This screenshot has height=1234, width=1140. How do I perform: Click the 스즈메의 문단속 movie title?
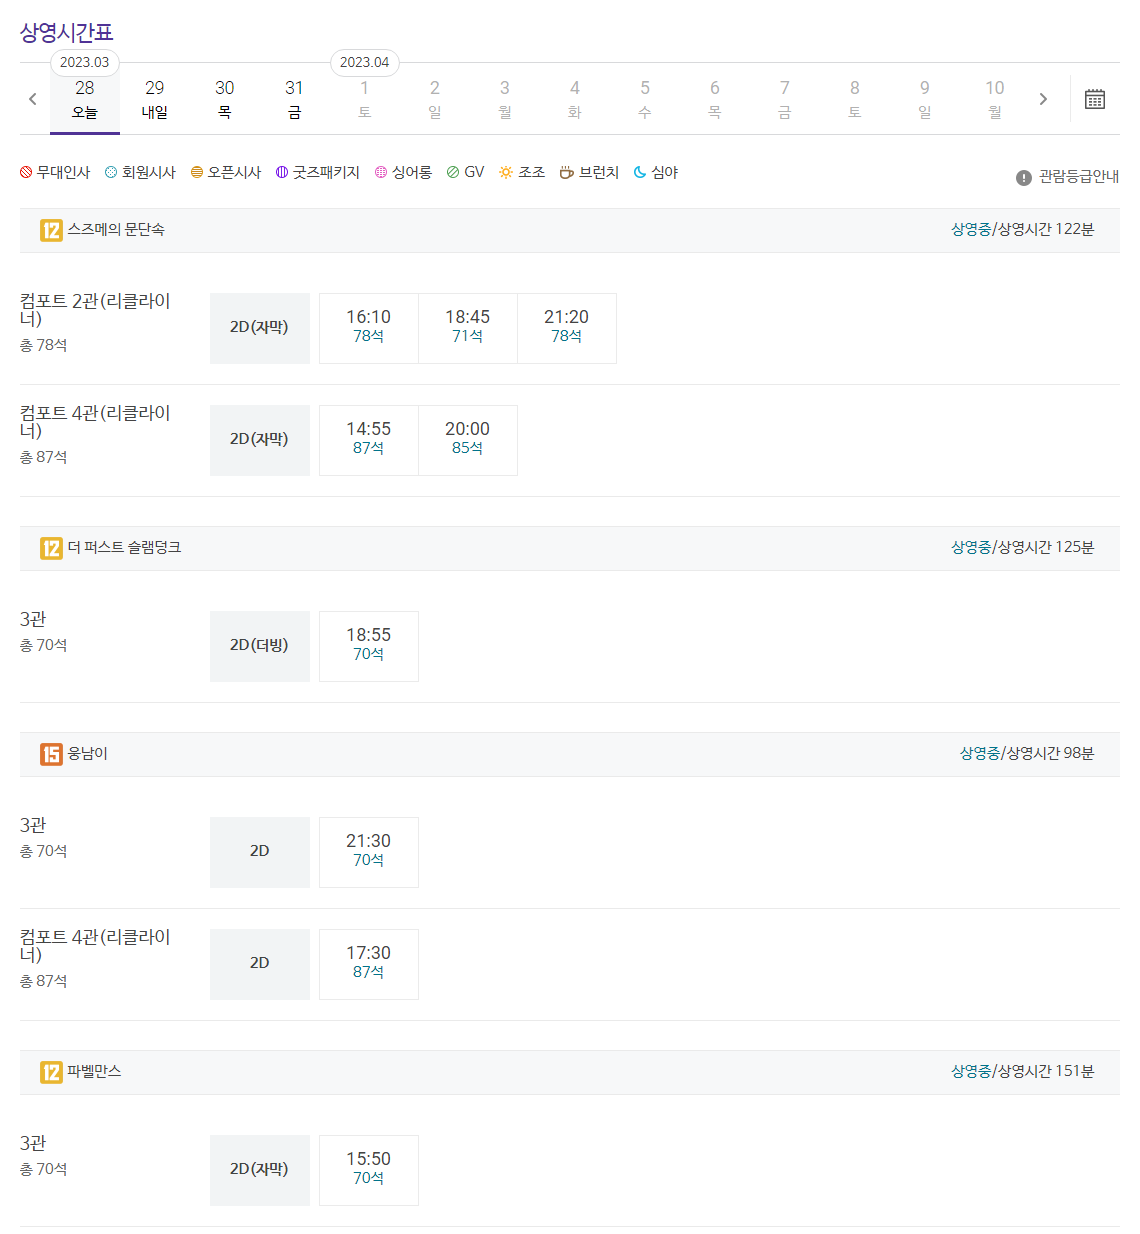[x=116, y=230]
